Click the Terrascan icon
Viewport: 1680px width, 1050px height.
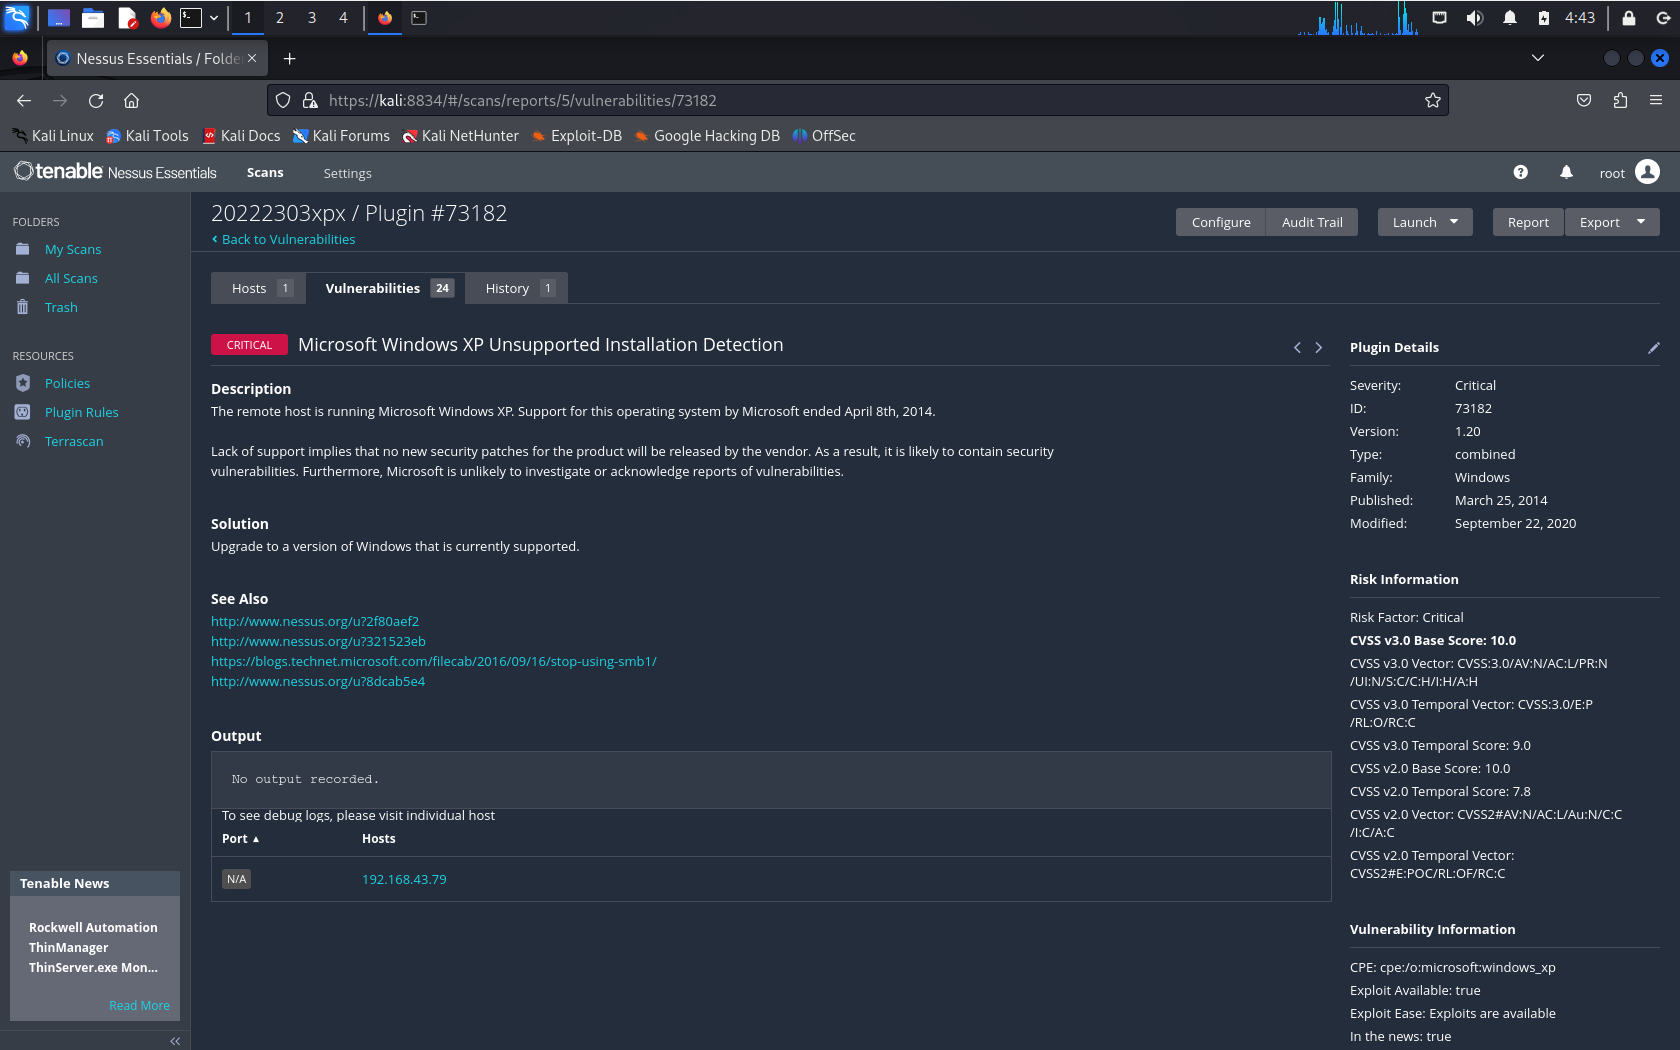22,441
